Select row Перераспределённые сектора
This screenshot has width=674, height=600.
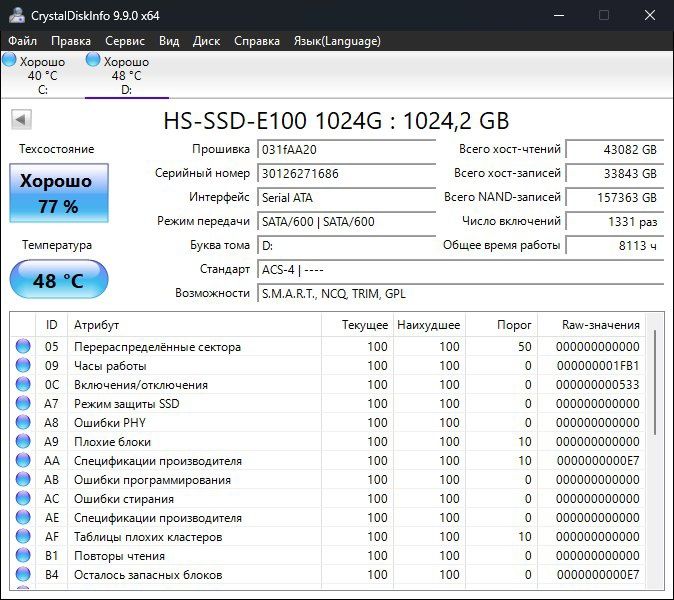coord(328,346)
